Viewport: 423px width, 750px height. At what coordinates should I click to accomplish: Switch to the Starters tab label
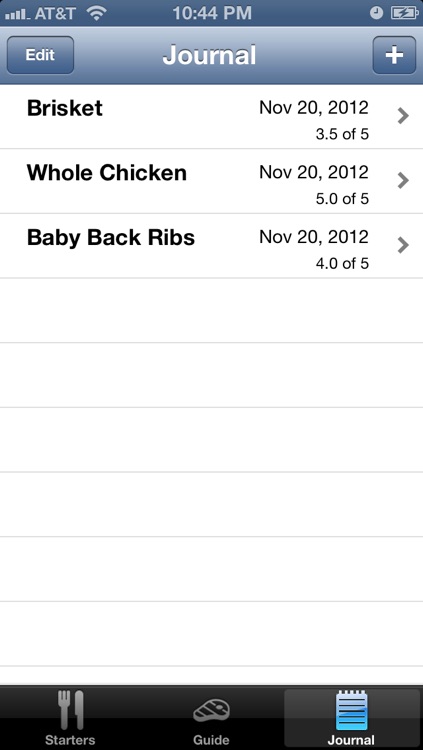click(x=70, y=739)
